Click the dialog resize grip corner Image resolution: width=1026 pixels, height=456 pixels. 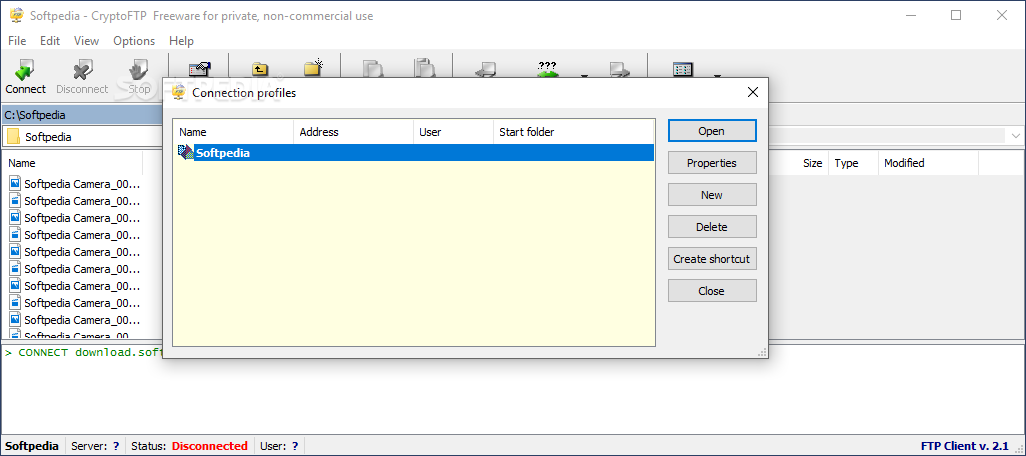762,352
